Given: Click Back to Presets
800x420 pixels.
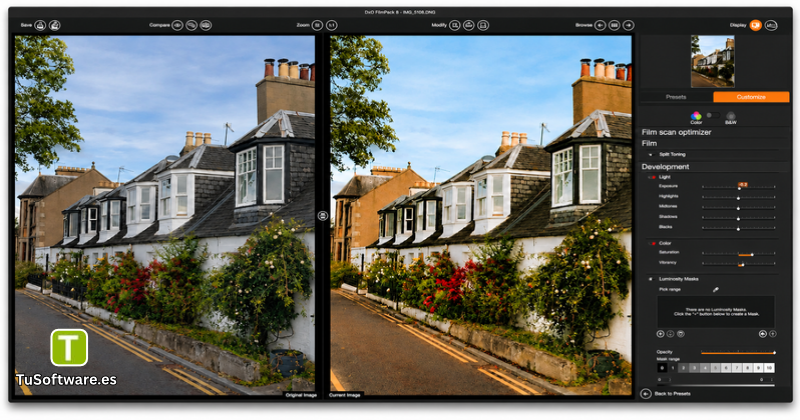Looking at the screenshot, I should 672,394.
